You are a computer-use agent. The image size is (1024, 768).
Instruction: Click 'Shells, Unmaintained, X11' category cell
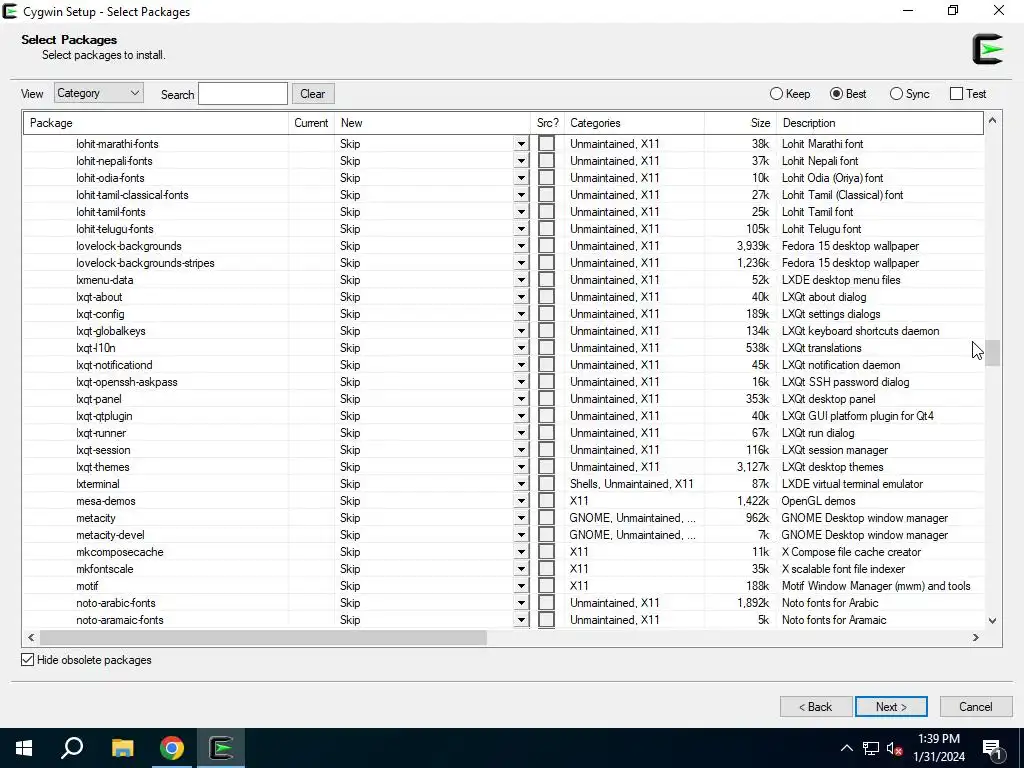631,484
